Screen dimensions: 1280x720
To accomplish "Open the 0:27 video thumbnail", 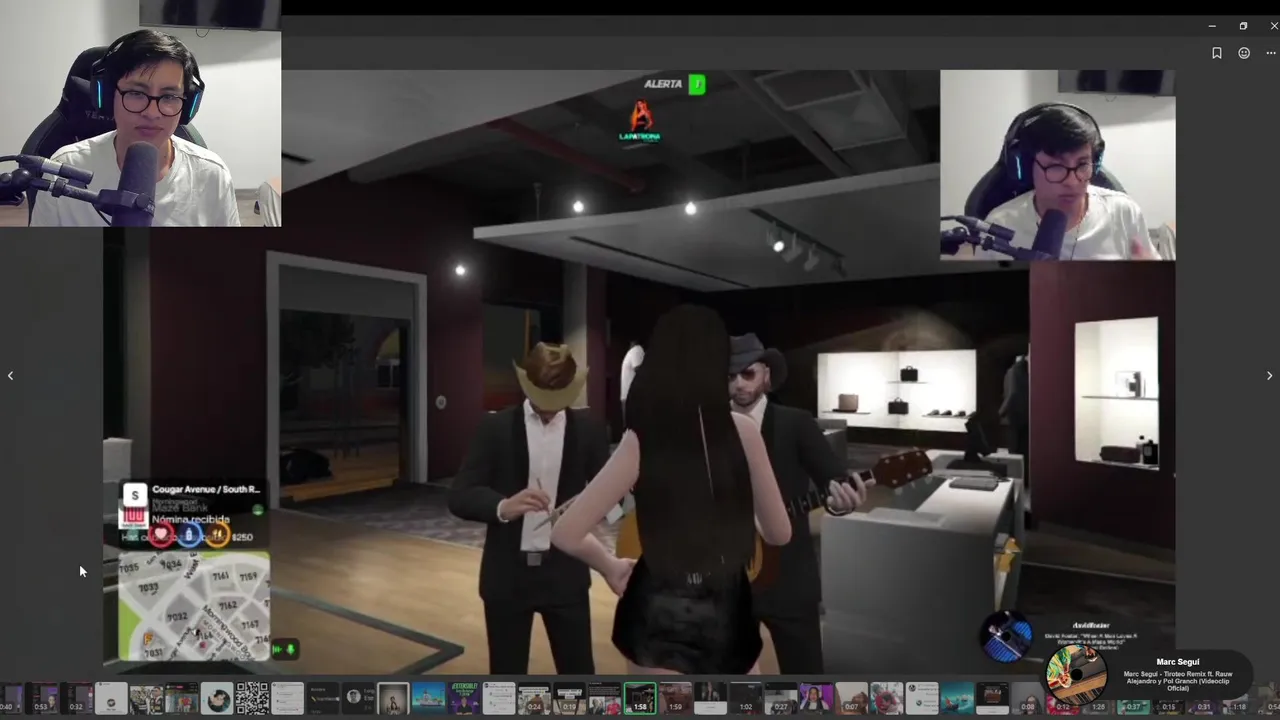I will (x=781, y=698).
